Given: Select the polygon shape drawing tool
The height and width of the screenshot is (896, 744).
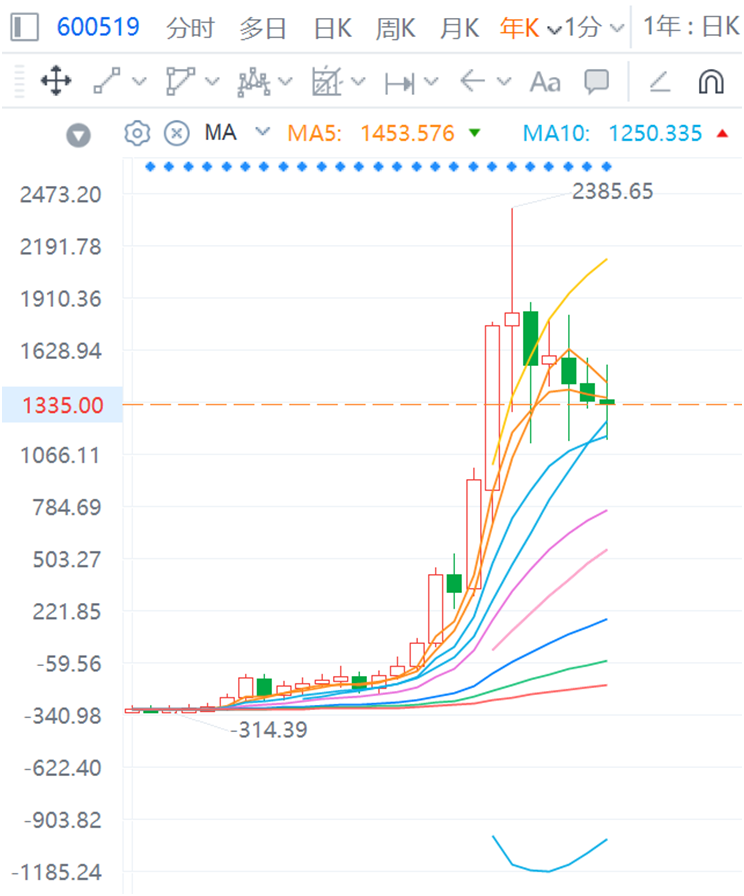Looking at the screenshot, I should [180, 81].
